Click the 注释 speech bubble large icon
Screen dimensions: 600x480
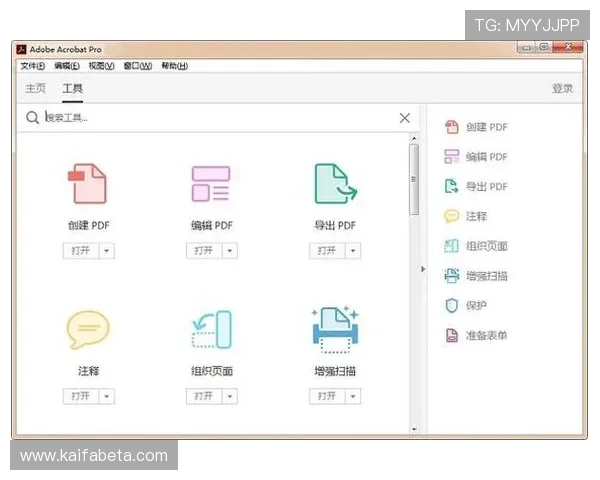click(x=88, y=329)
